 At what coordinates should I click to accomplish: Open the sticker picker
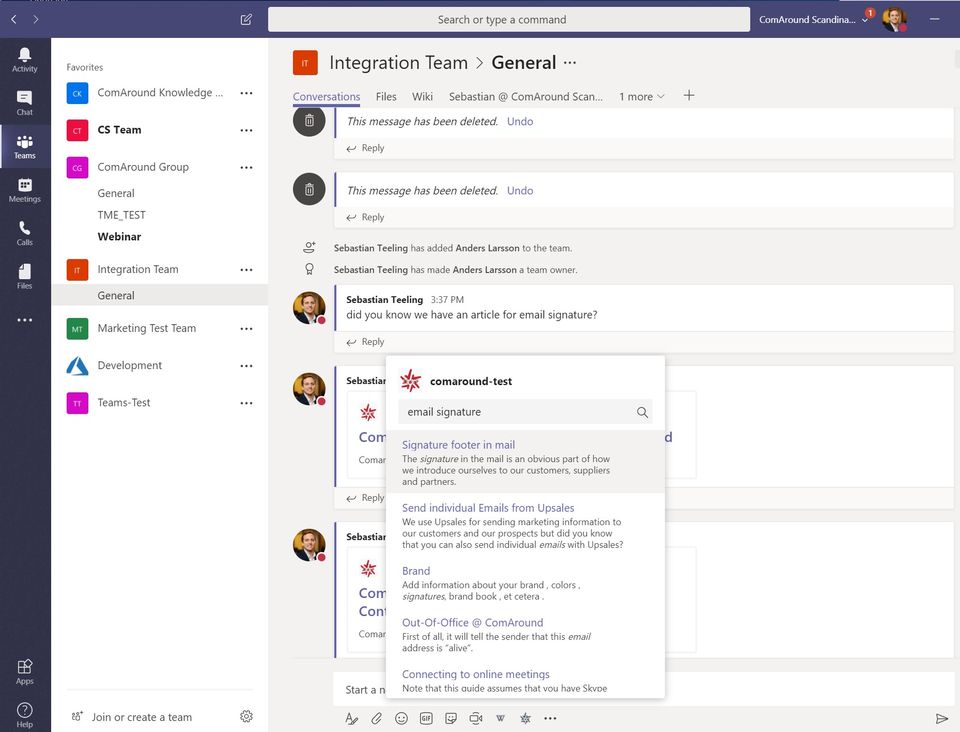pos(451,718)
